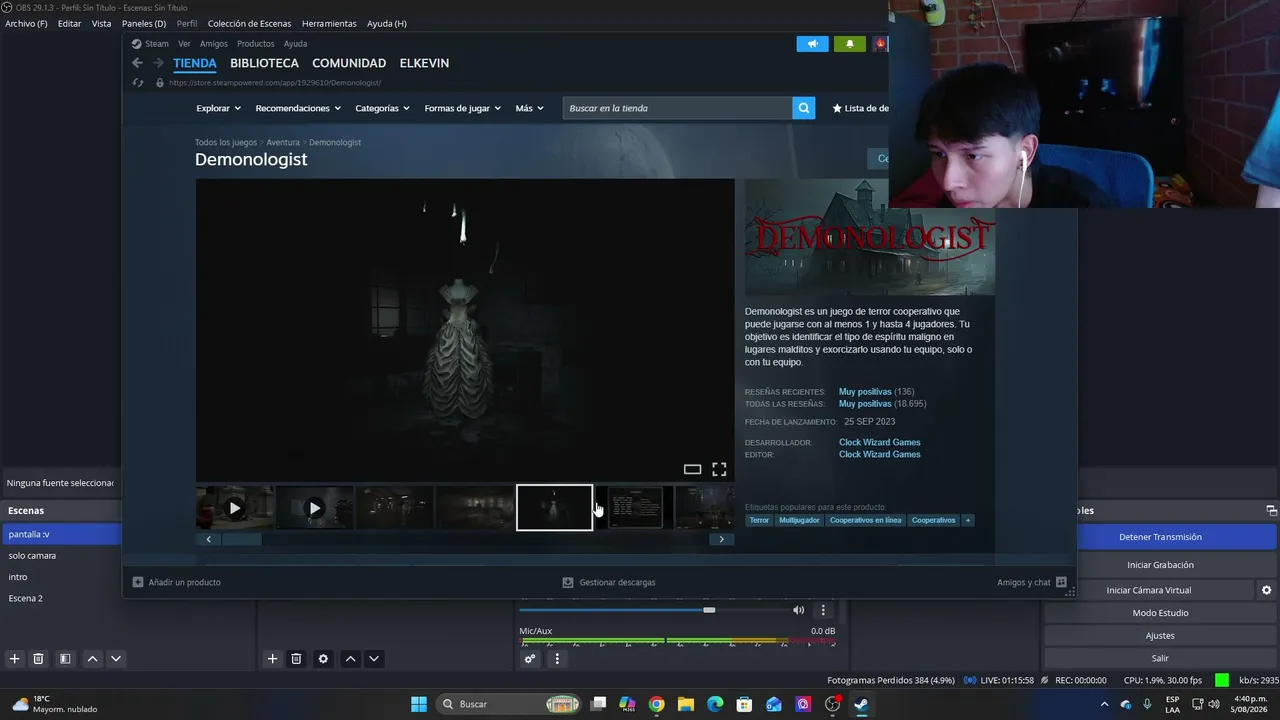Open Steam notifications bell

point(850,44)
